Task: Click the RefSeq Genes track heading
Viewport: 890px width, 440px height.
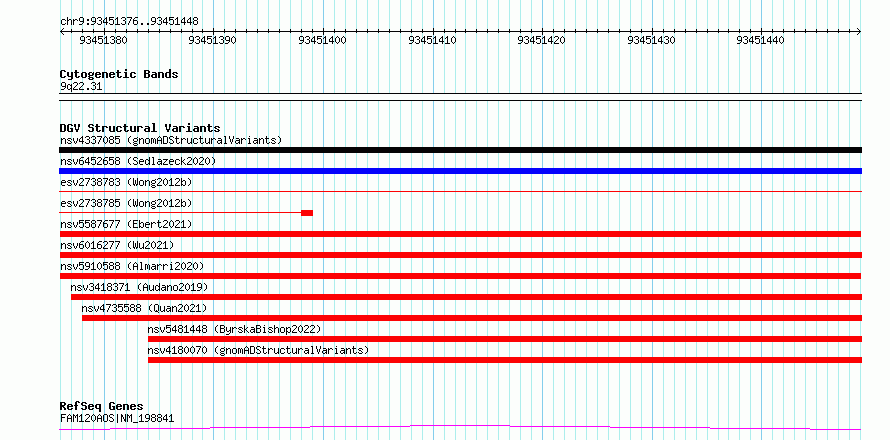Action: [101, 407]
